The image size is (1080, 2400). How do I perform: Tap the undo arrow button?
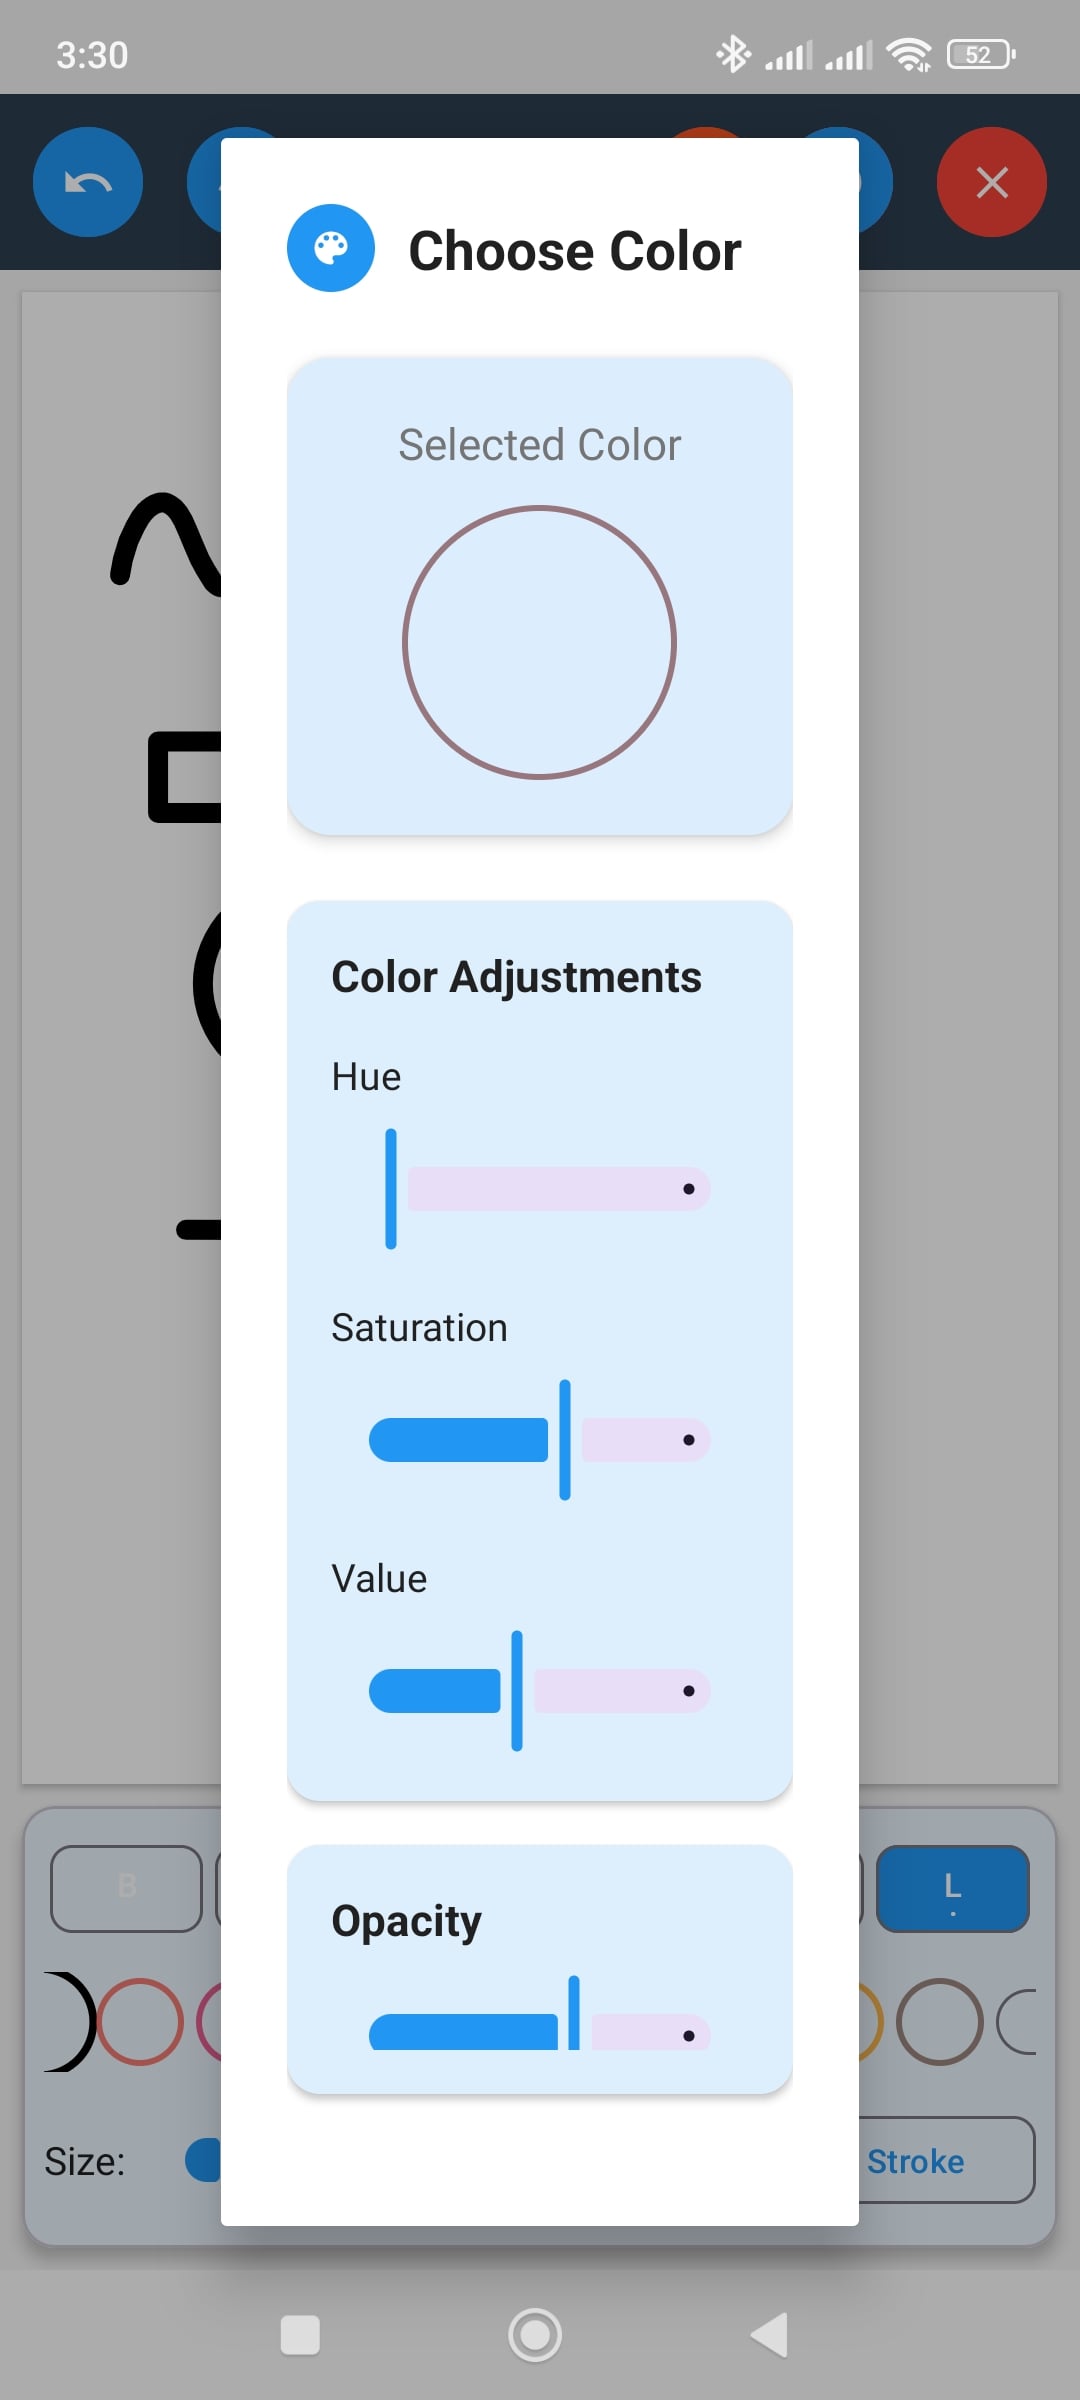(x=88, y=182)
